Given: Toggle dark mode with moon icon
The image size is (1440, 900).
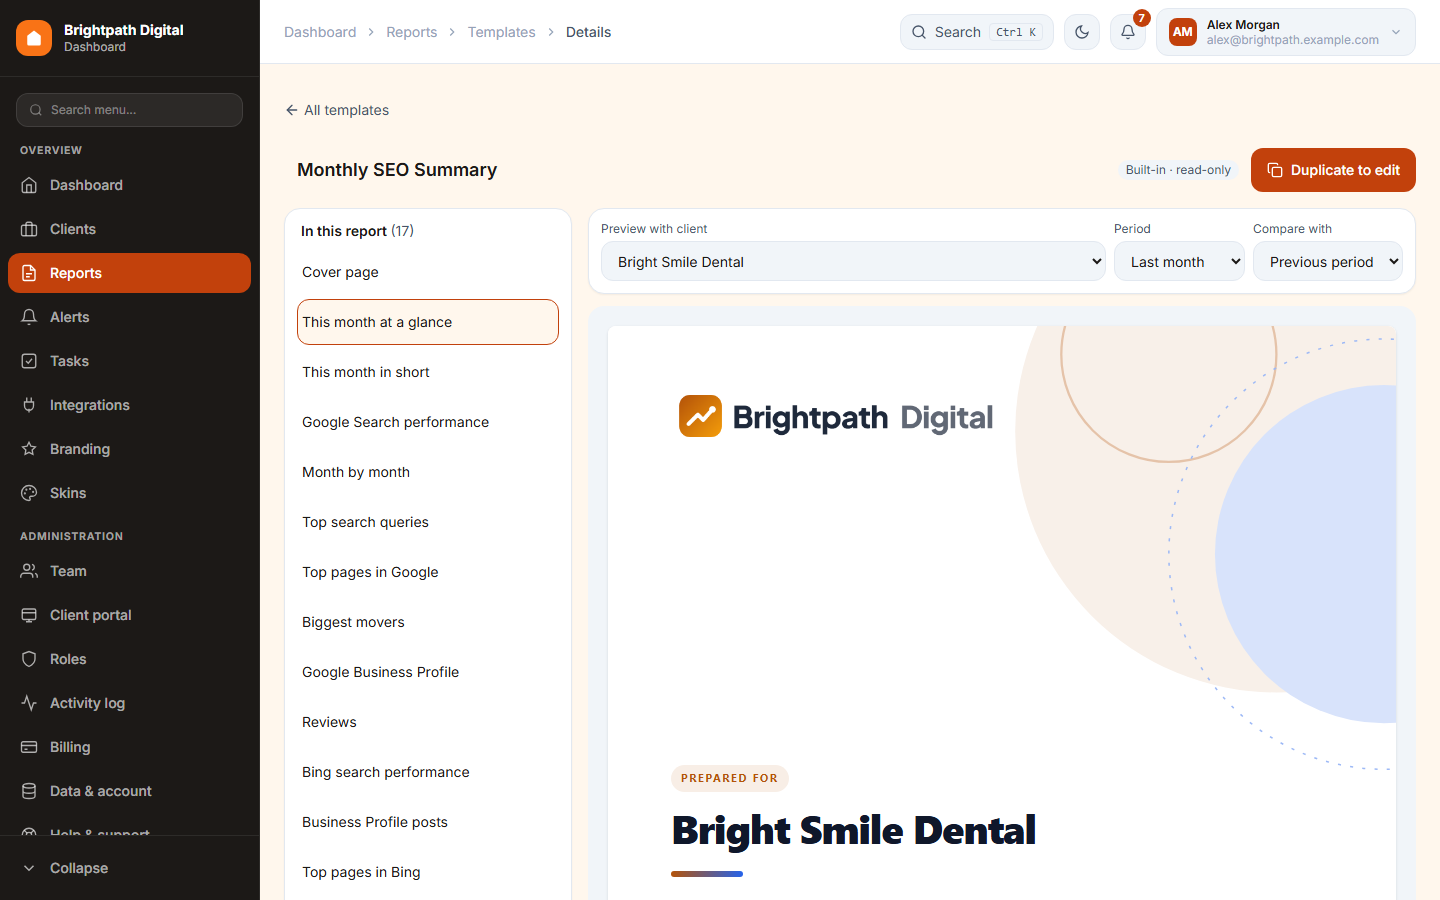Looking at the screenshot, I should (1082, 32).
